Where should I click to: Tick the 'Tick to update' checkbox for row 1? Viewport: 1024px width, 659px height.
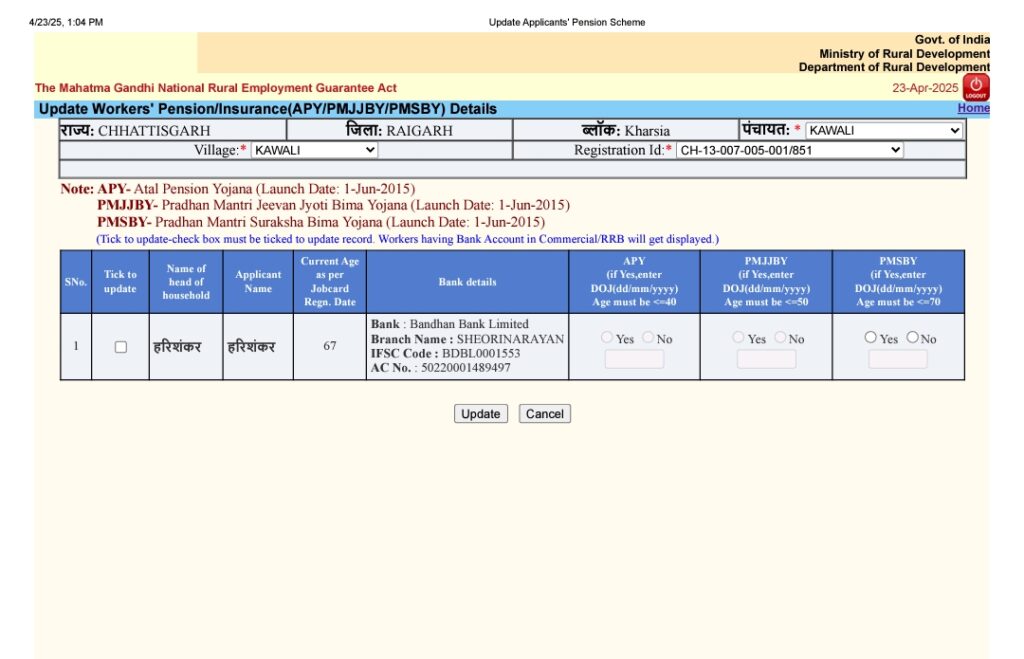click(x=121, y=347)
